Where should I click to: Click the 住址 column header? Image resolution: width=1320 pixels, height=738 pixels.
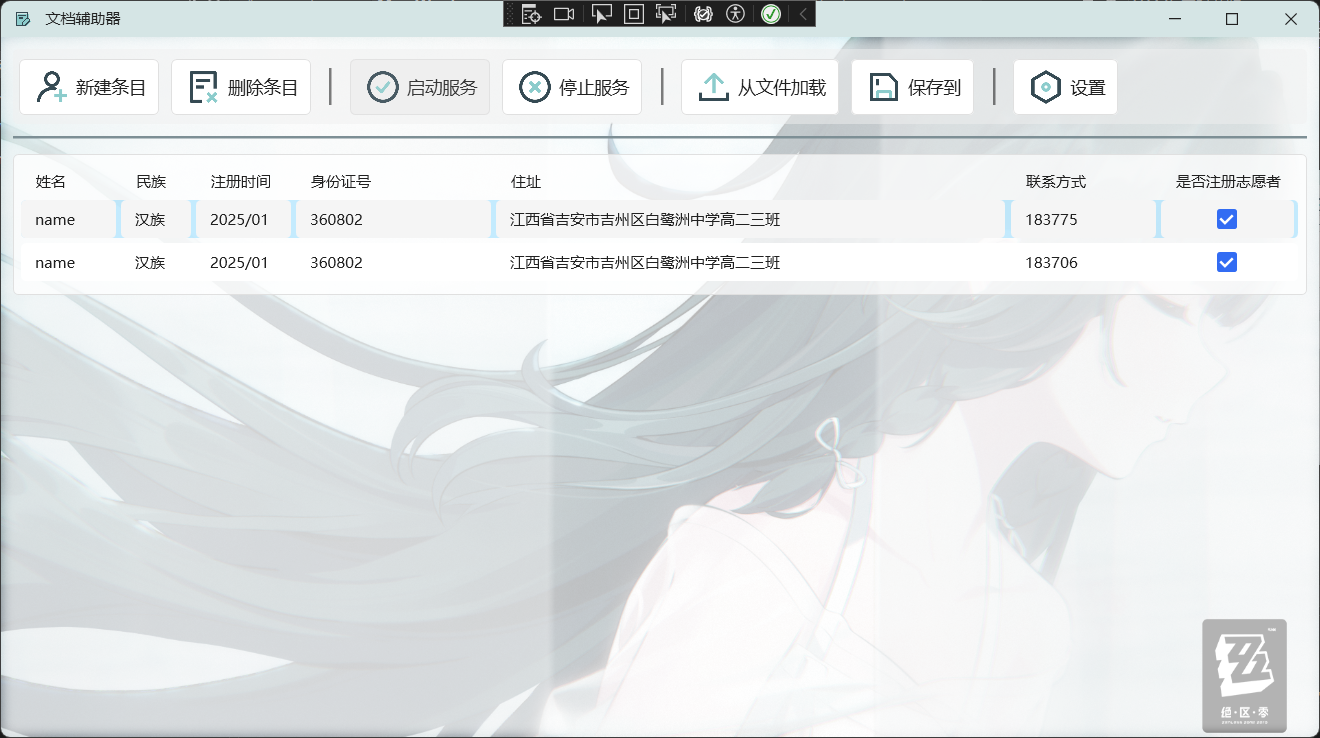[526, 182]
